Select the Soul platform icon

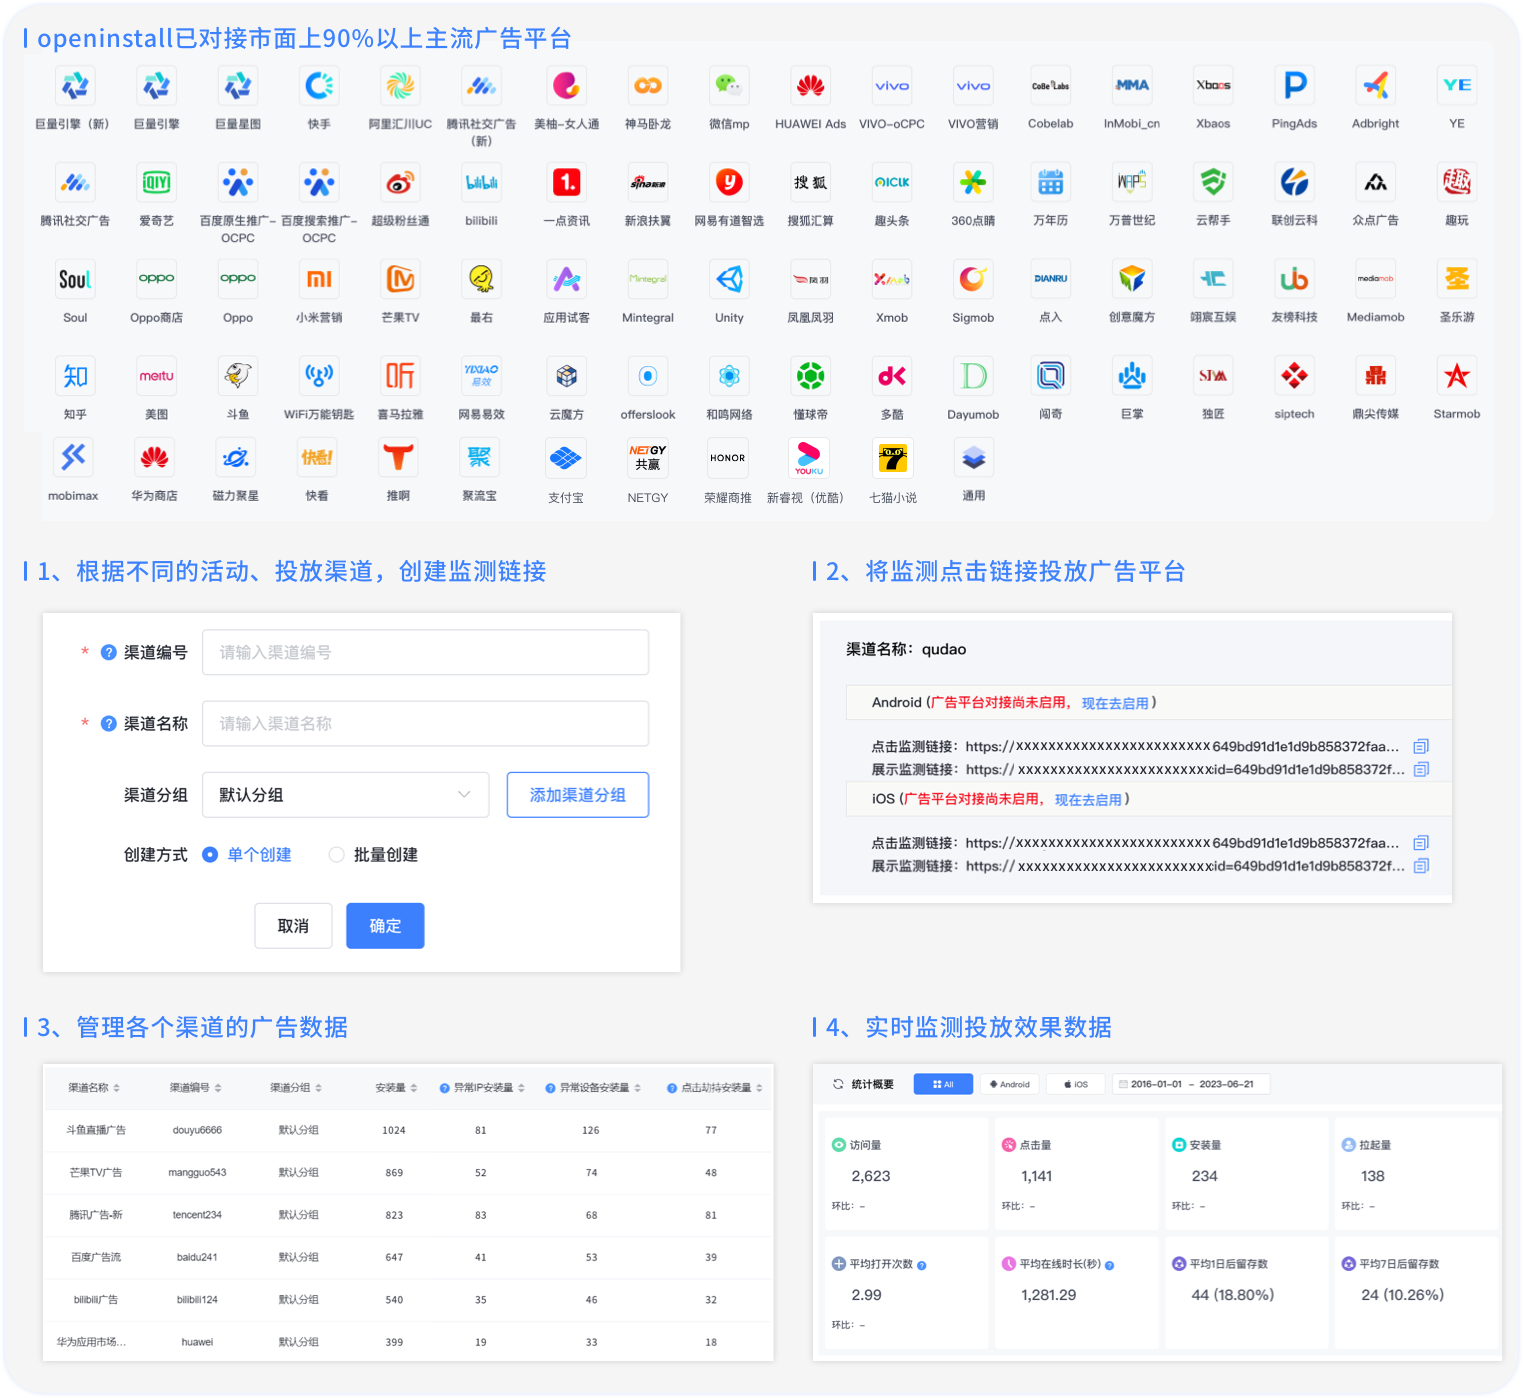75,280
